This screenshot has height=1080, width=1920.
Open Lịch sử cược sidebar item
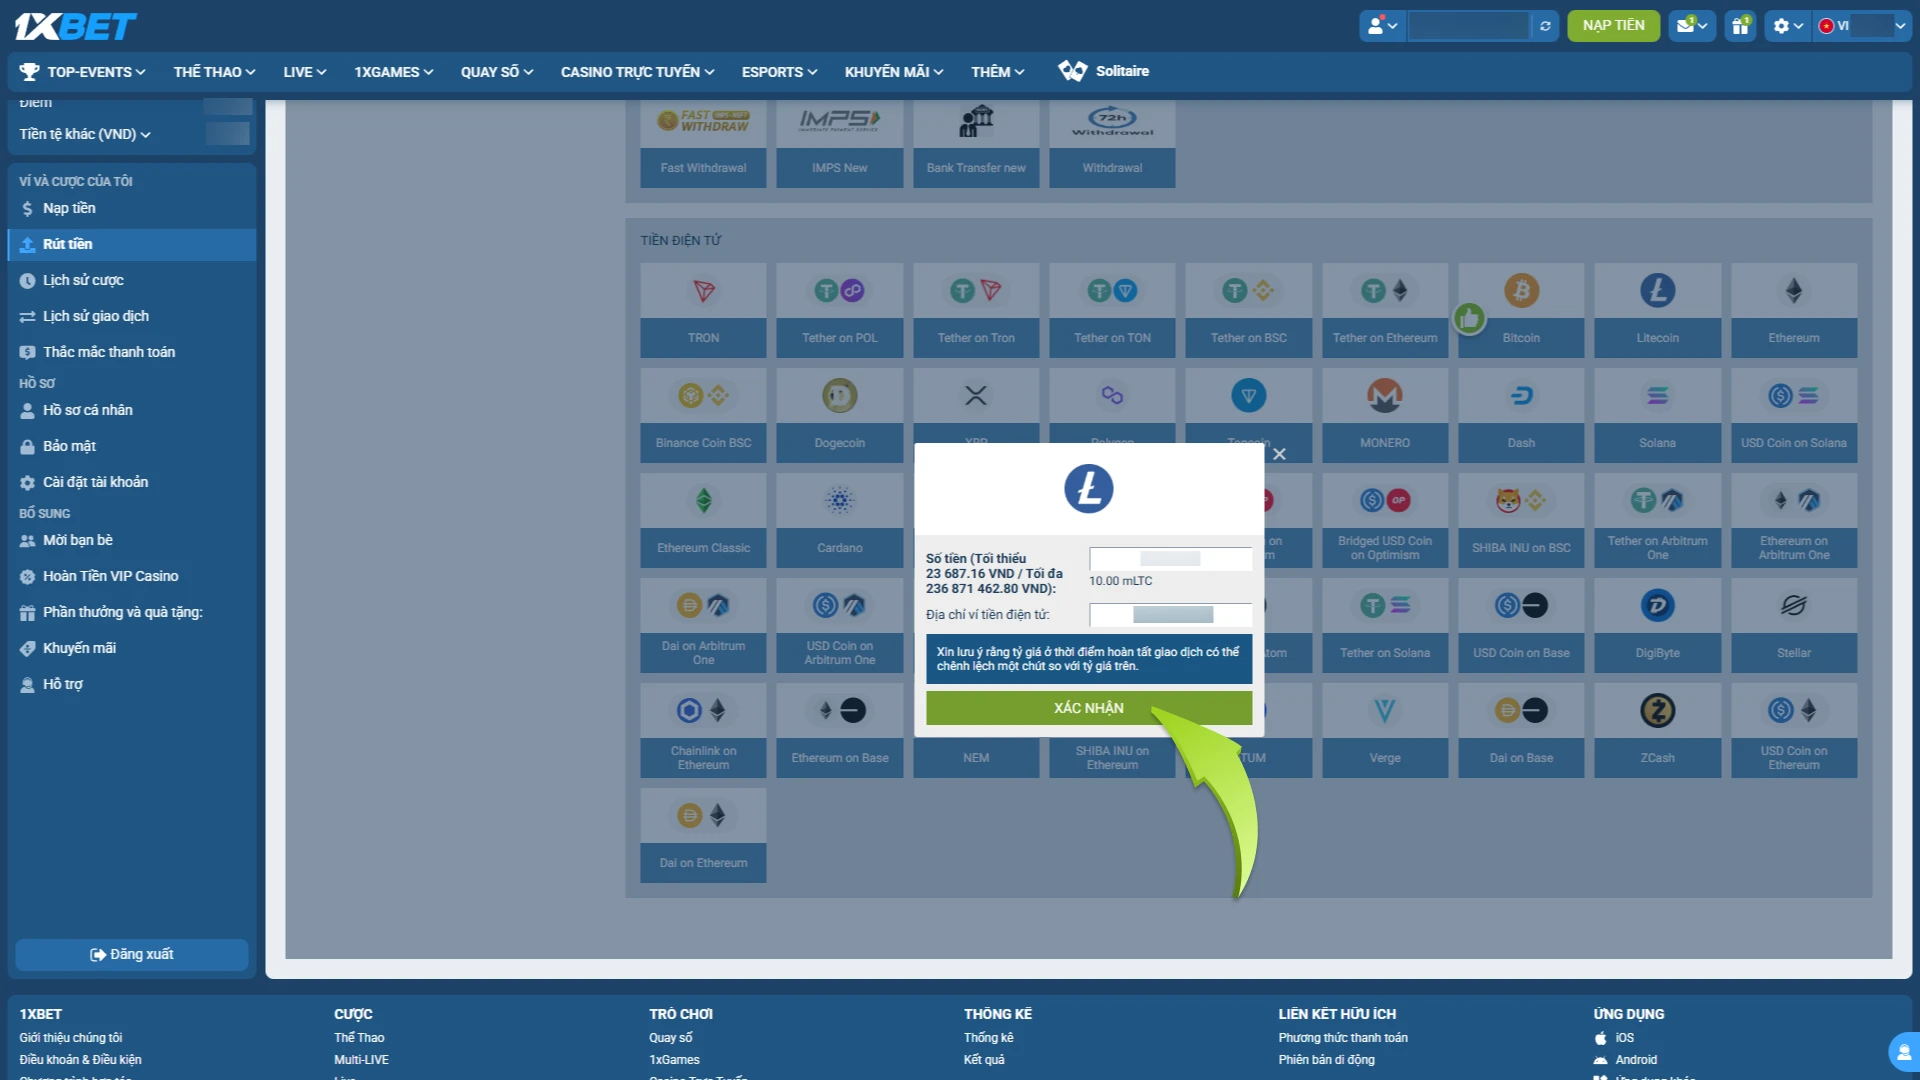pos(131,280)
